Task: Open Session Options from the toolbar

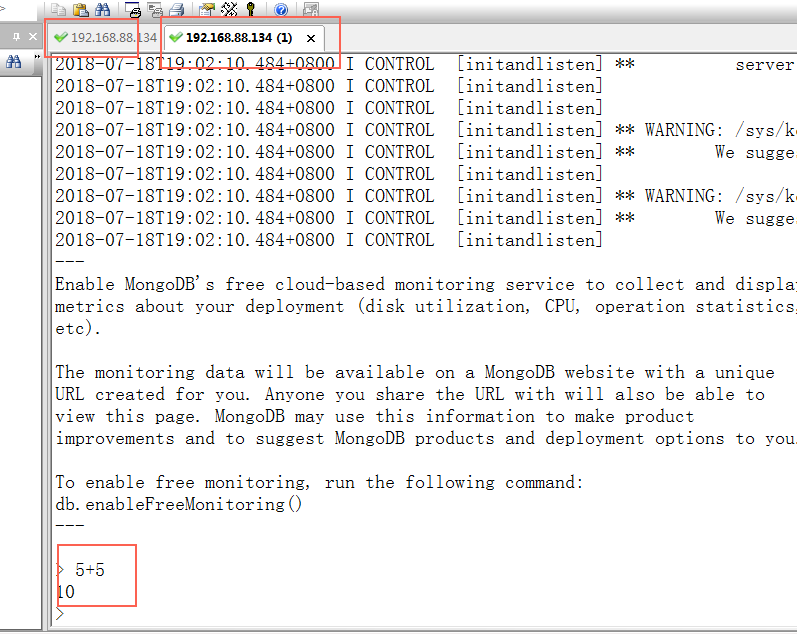Action: pos(207,9)
